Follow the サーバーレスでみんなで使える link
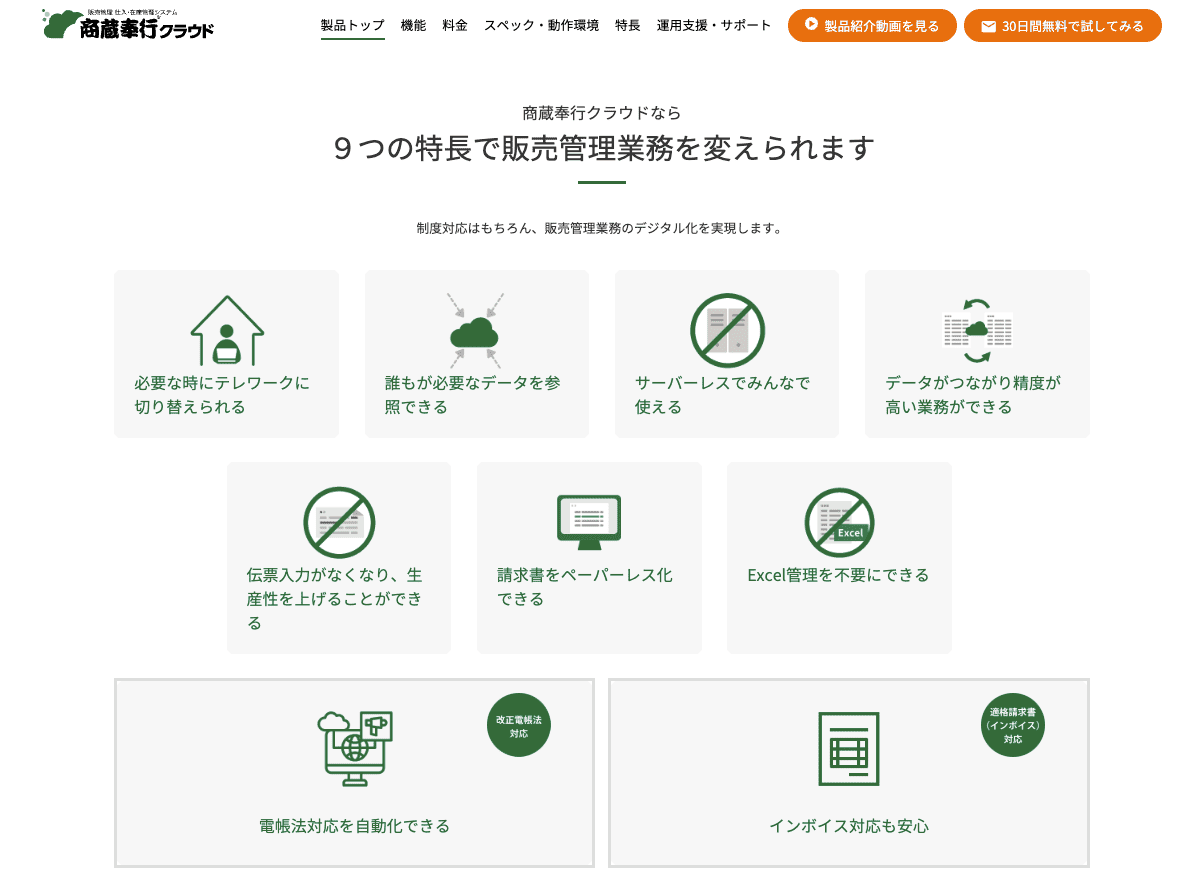1195x882 pixels. [727, 354]
